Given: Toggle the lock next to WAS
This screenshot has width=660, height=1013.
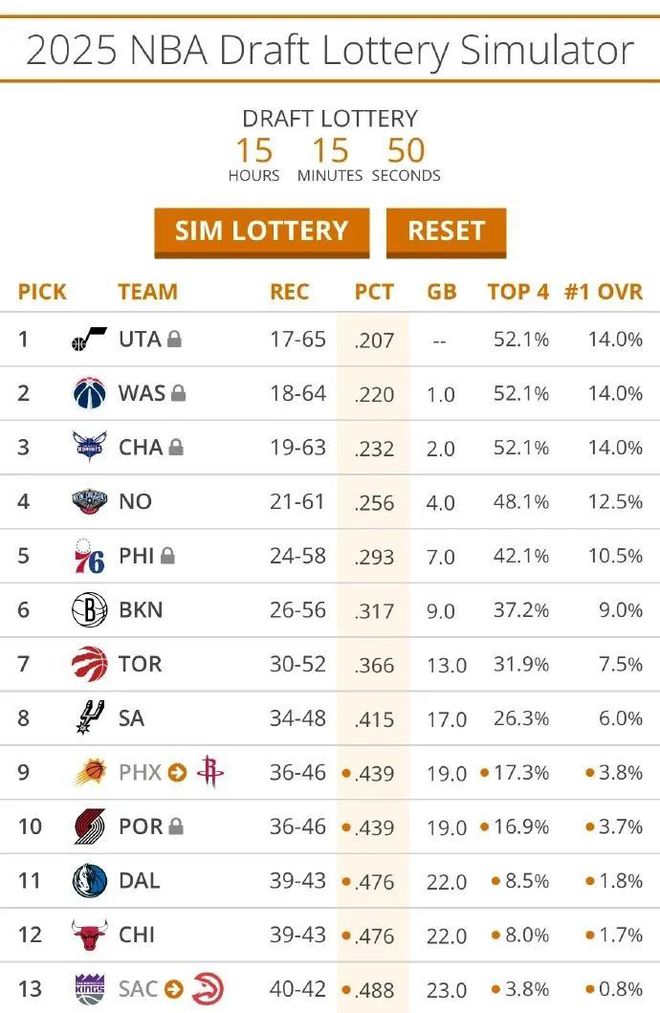Looking at the screenshot, I should (178, 394).
